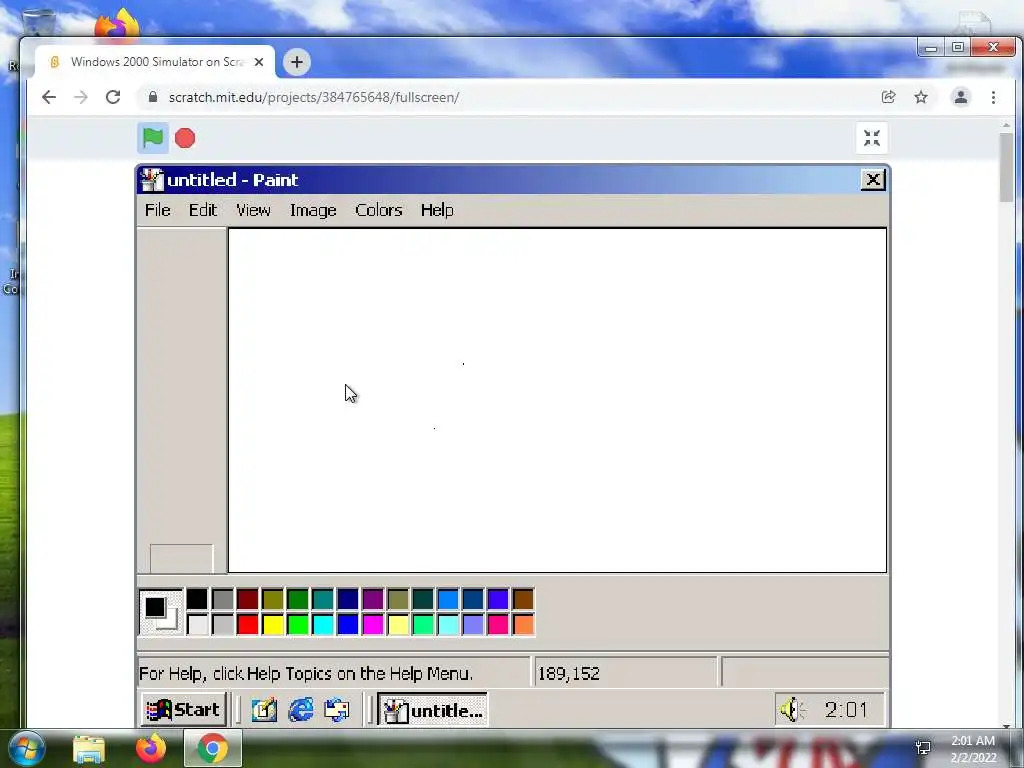Go back in Chrome

pyautogui.click(x=49, y=97)
